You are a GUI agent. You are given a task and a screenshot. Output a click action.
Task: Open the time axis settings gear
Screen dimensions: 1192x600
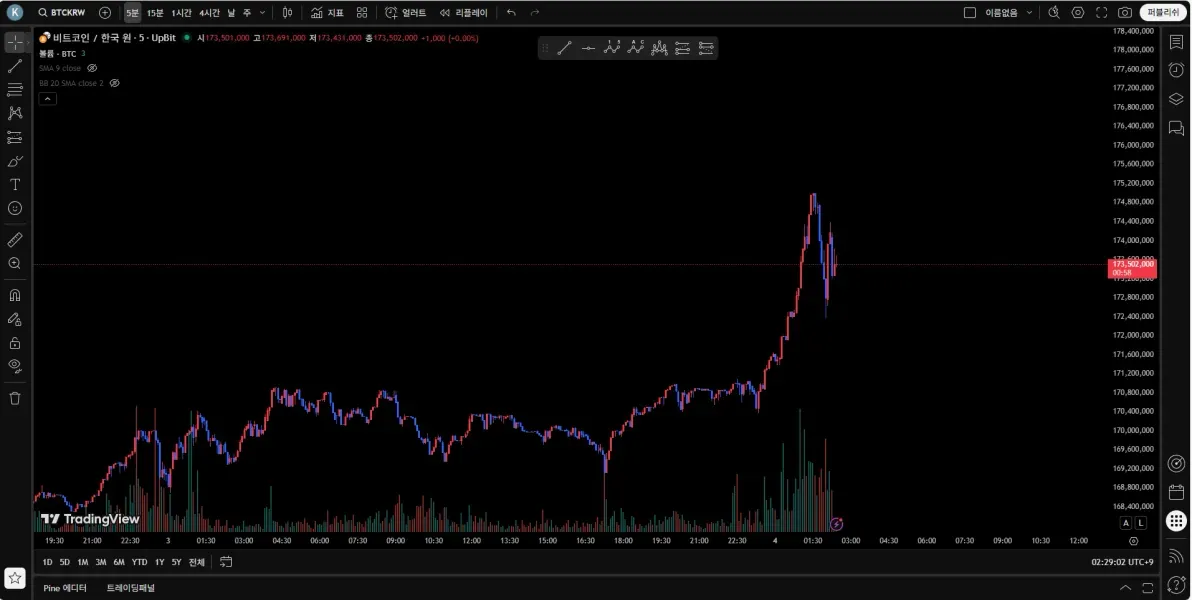click(1133, 541)
